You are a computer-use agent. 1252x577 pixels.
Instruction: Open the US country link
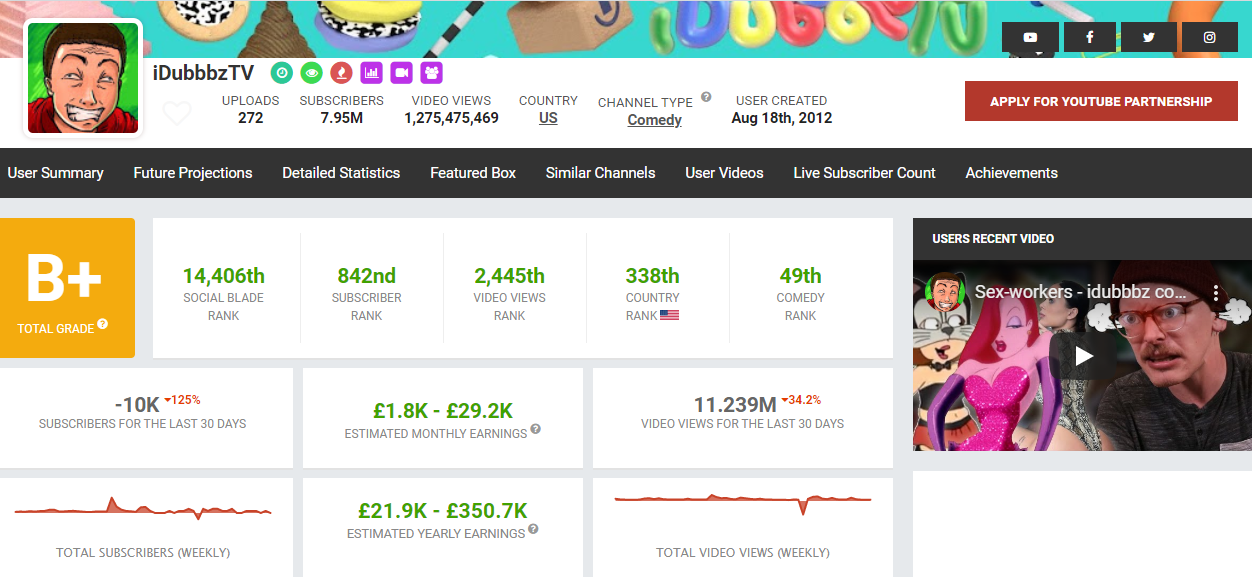[x=548, y=118]
